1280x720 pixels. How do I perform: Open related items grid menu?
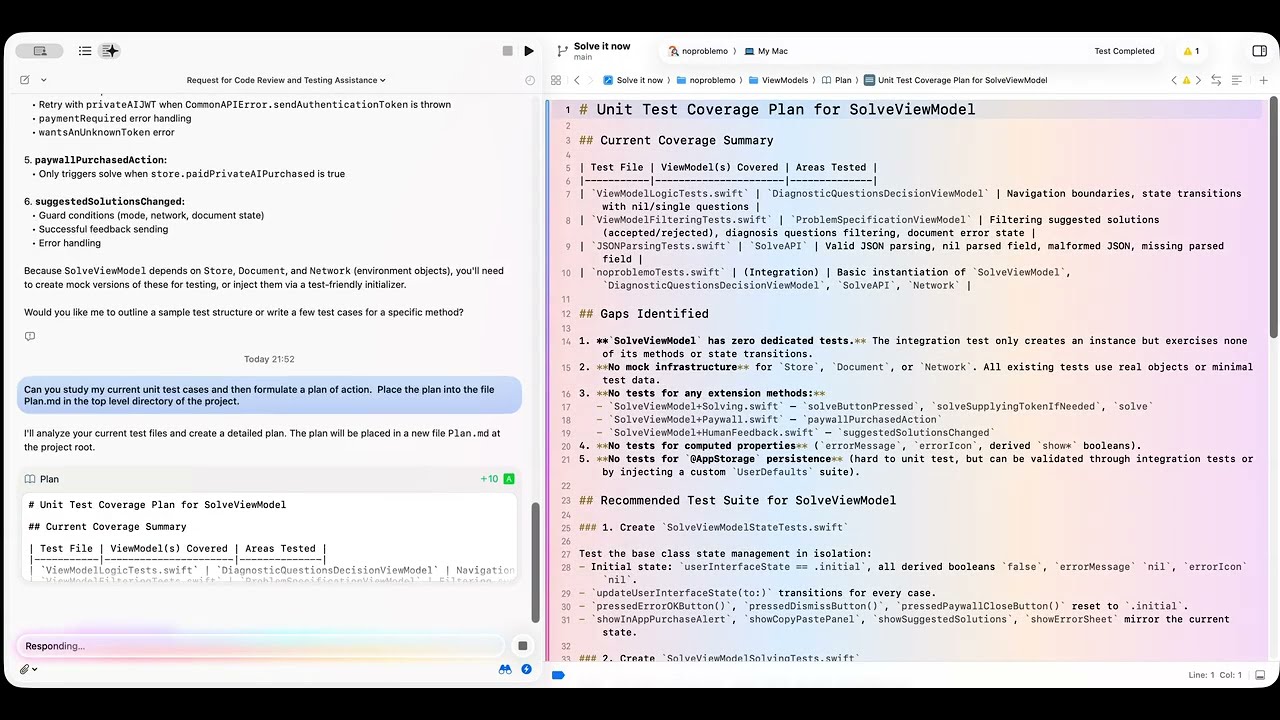tap(558, 80)
